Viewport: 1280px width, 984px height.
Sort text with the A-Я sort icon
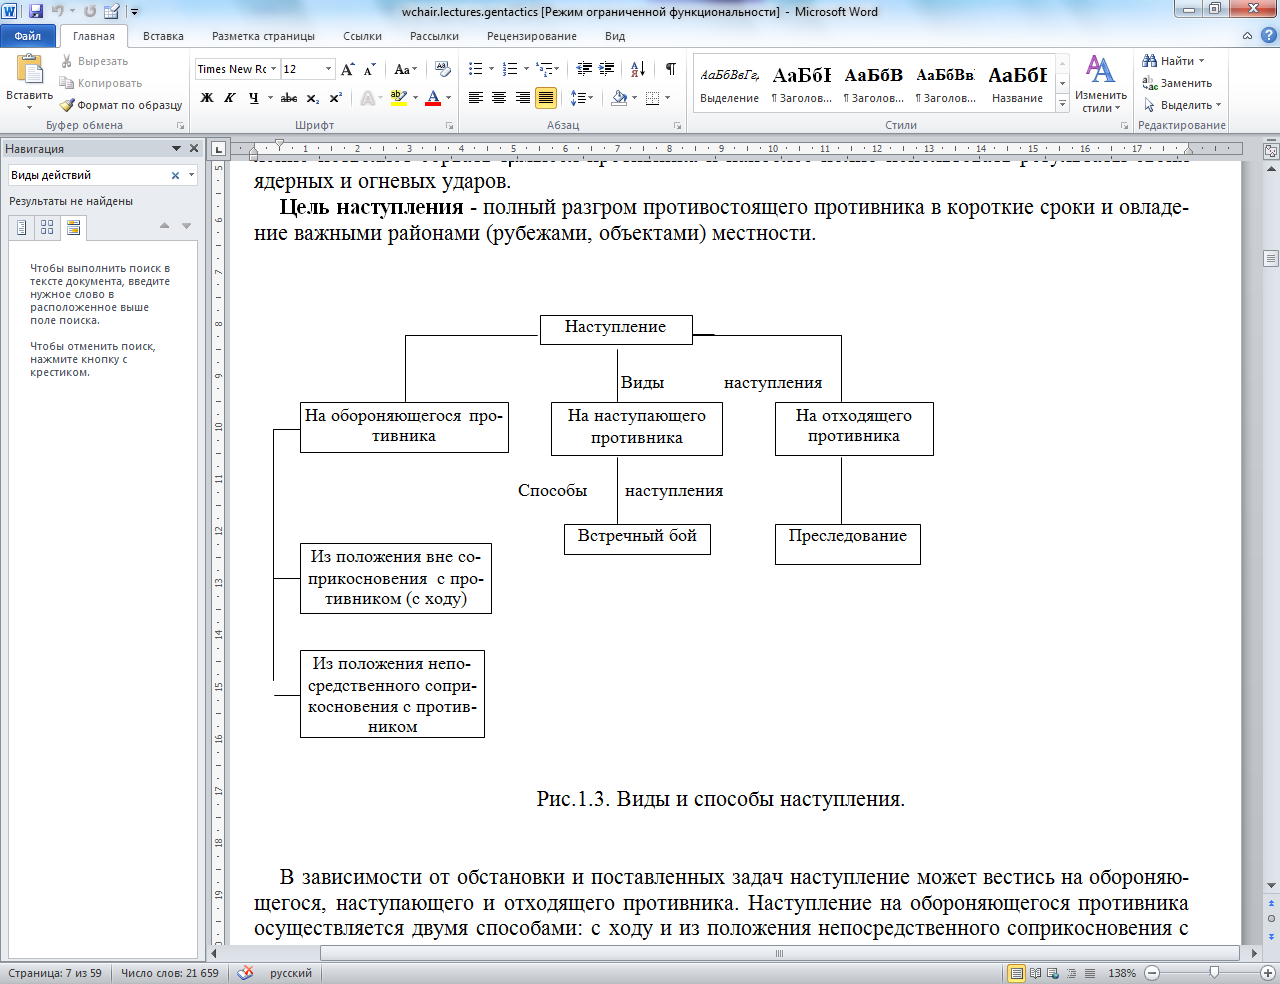pos(638,69)
